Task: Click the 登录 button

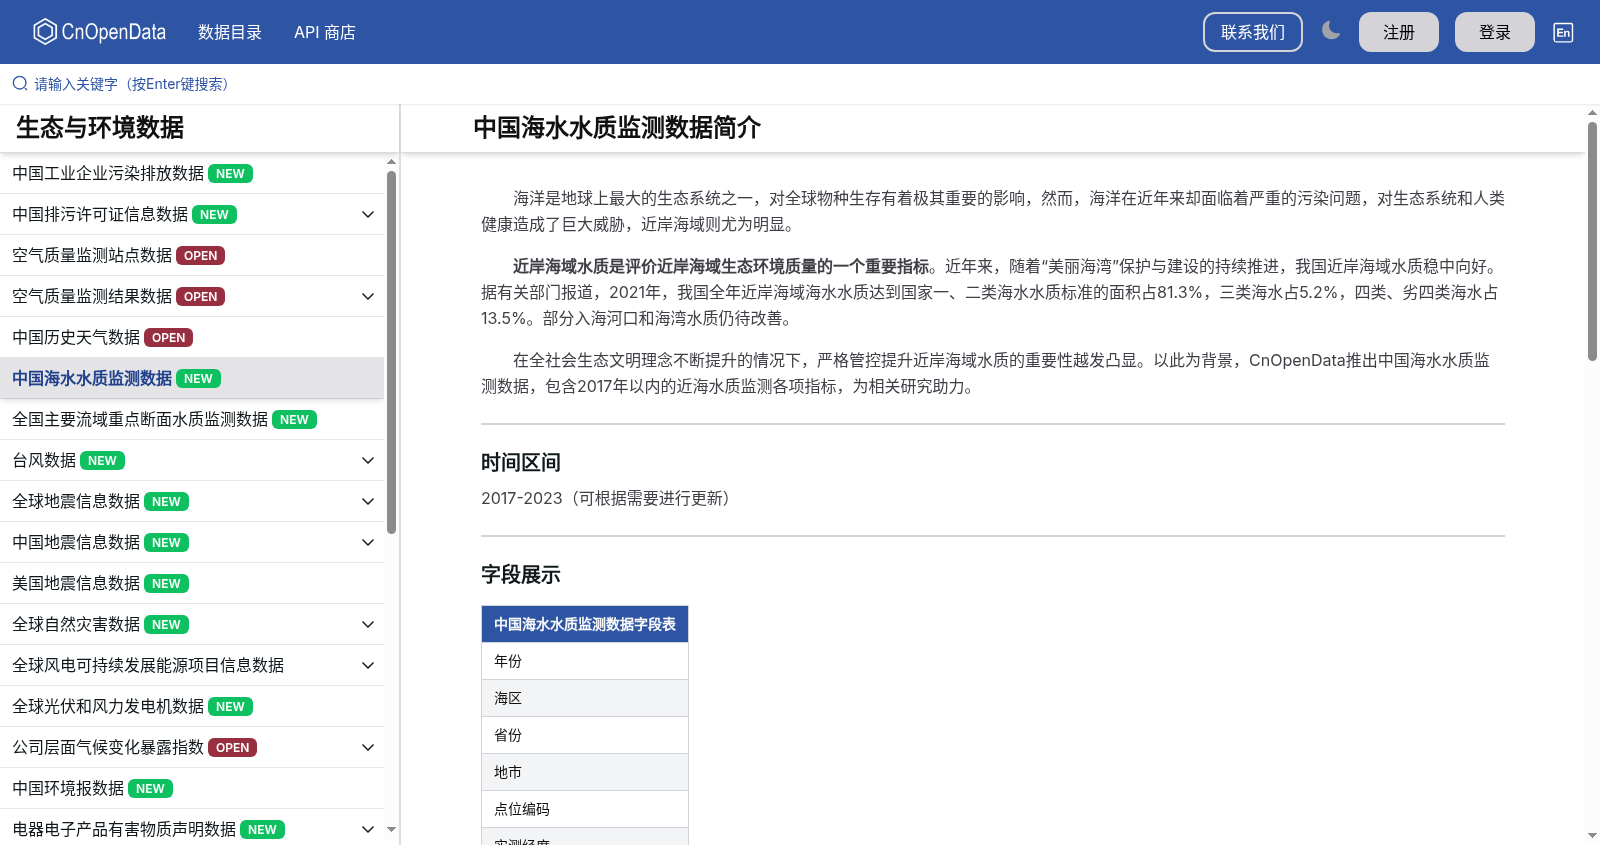Action: 1495,32
